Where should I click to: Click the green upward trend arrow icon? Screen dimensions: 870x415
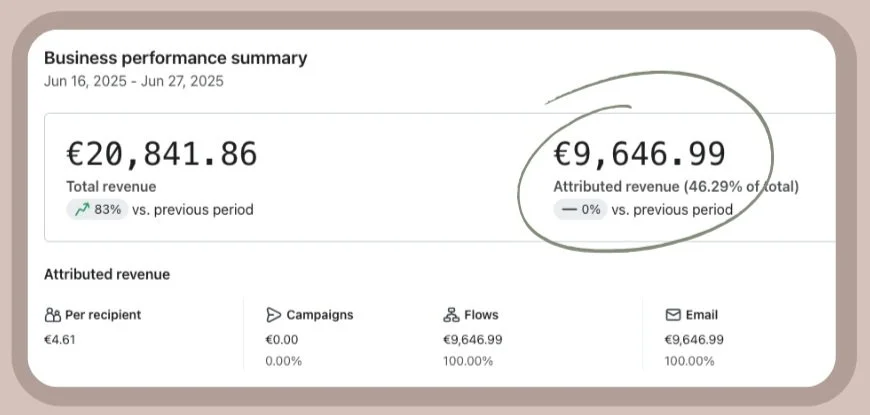tap(80, 210)
